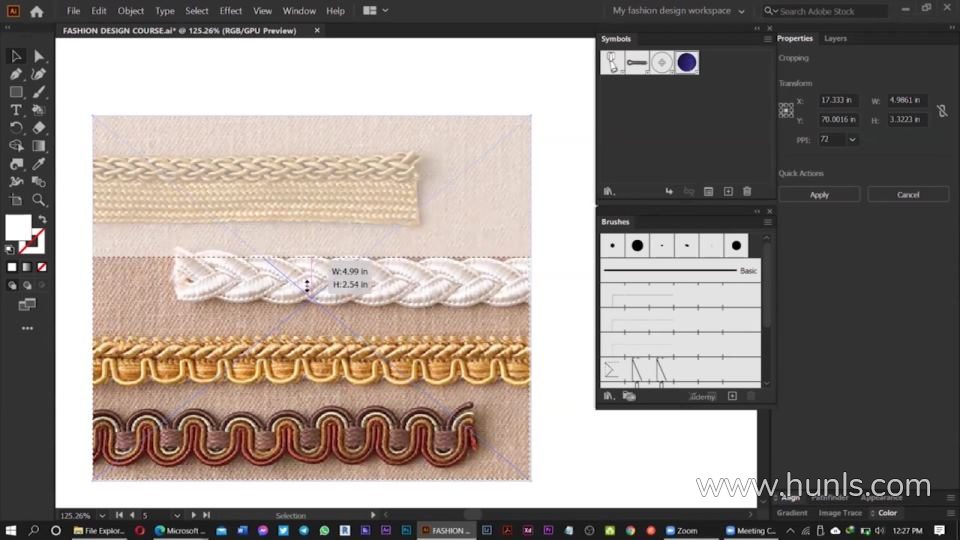Screen dimensions: 960x540
Task: Open Brush Libraries menu in Brushes panel
Action: click(609, 396)
